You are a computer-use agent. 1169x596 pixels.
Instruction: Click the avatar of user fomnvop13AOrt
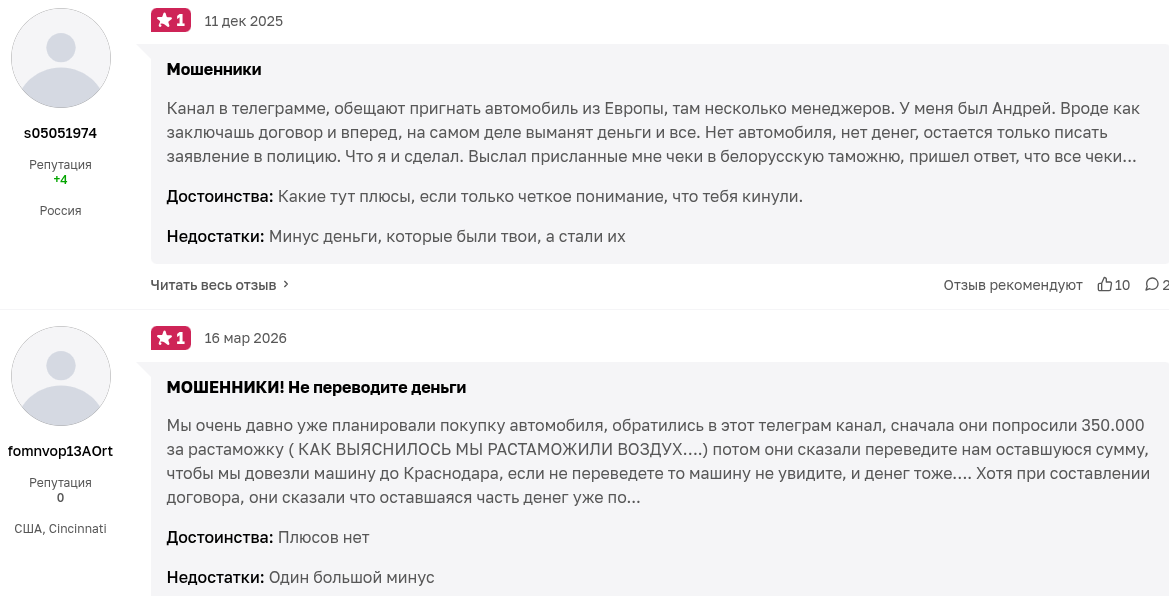coord(61,376)
